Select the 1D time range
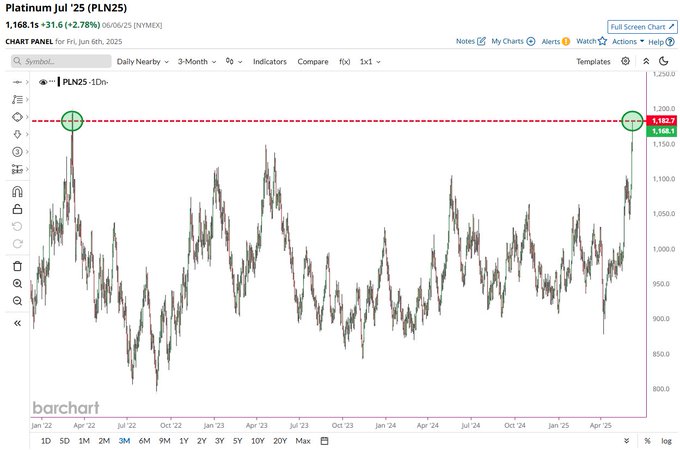 [46, 441]
